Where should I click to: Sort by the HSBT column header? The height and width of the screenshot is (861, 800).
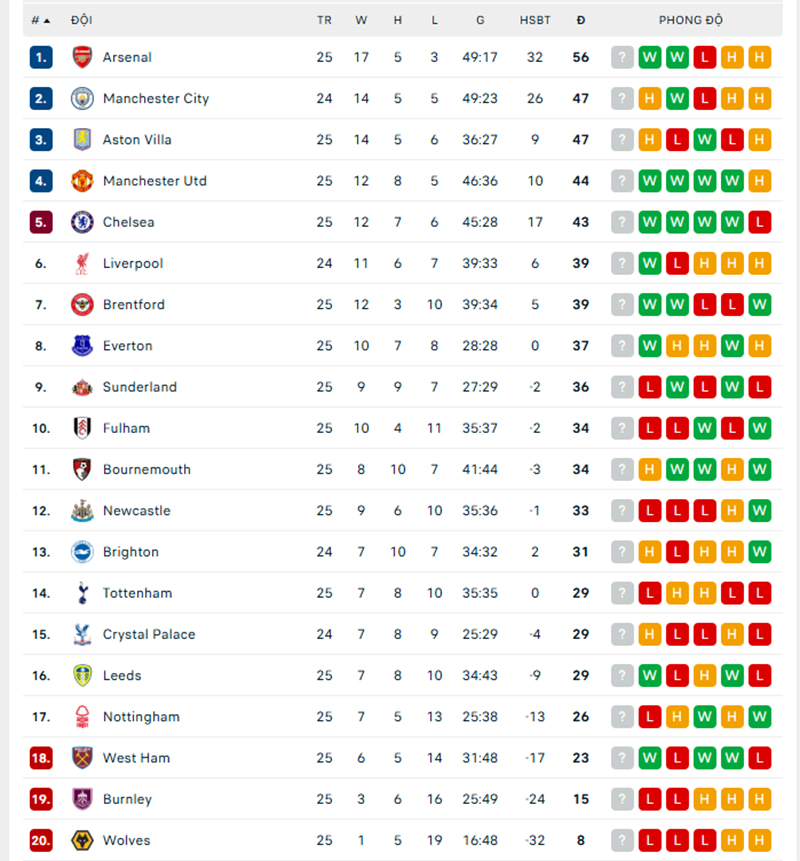click(x=535, y=20)
